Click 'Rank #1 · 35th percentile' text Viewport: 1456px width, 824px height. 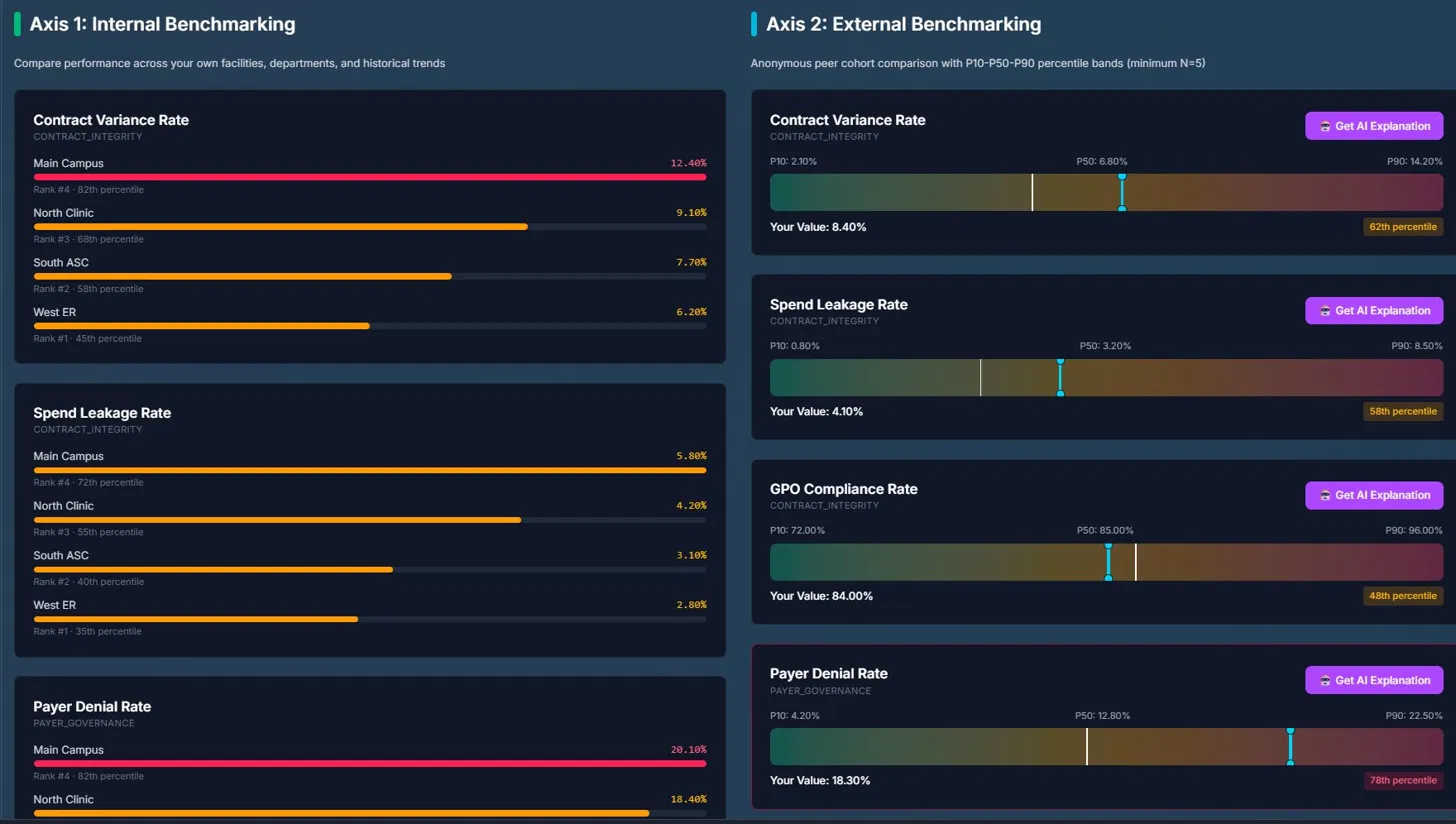tap(87, 632)
